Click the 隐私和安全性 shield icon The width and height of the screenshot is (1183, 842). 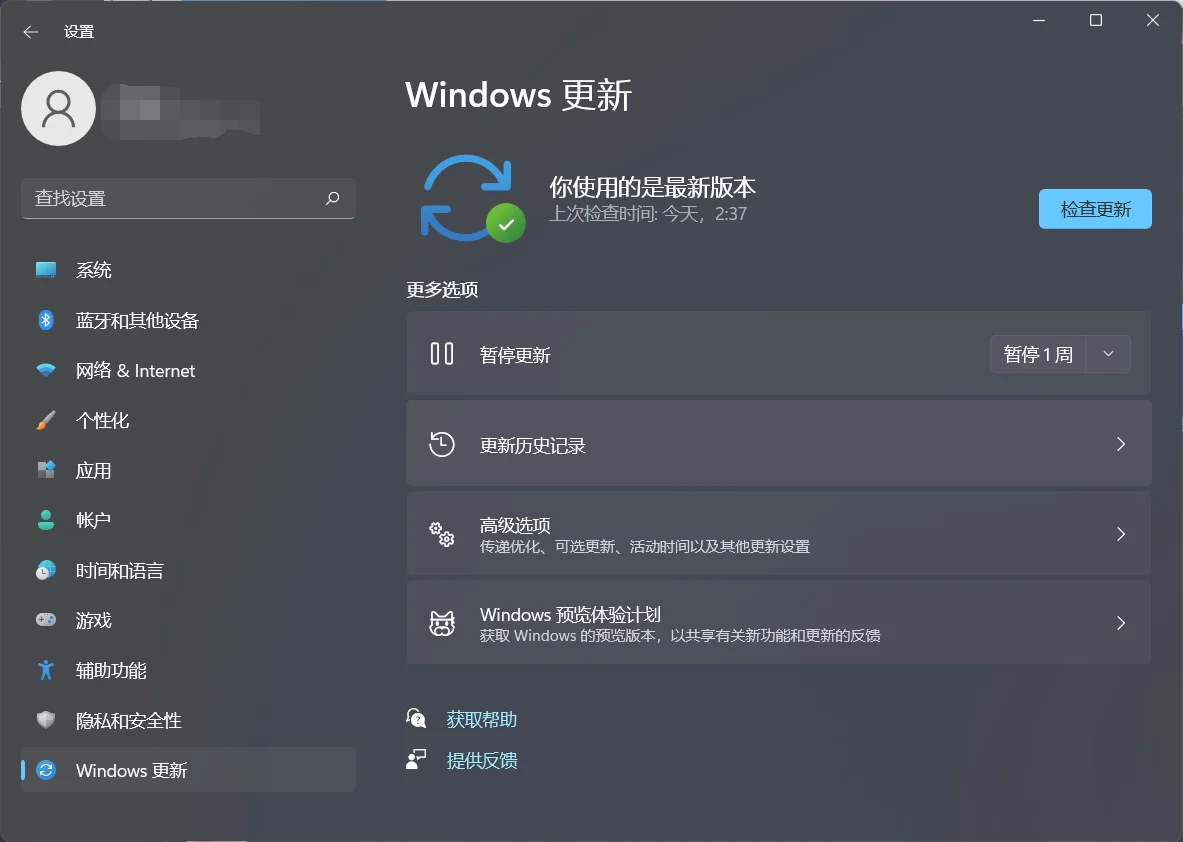(46, 720)
